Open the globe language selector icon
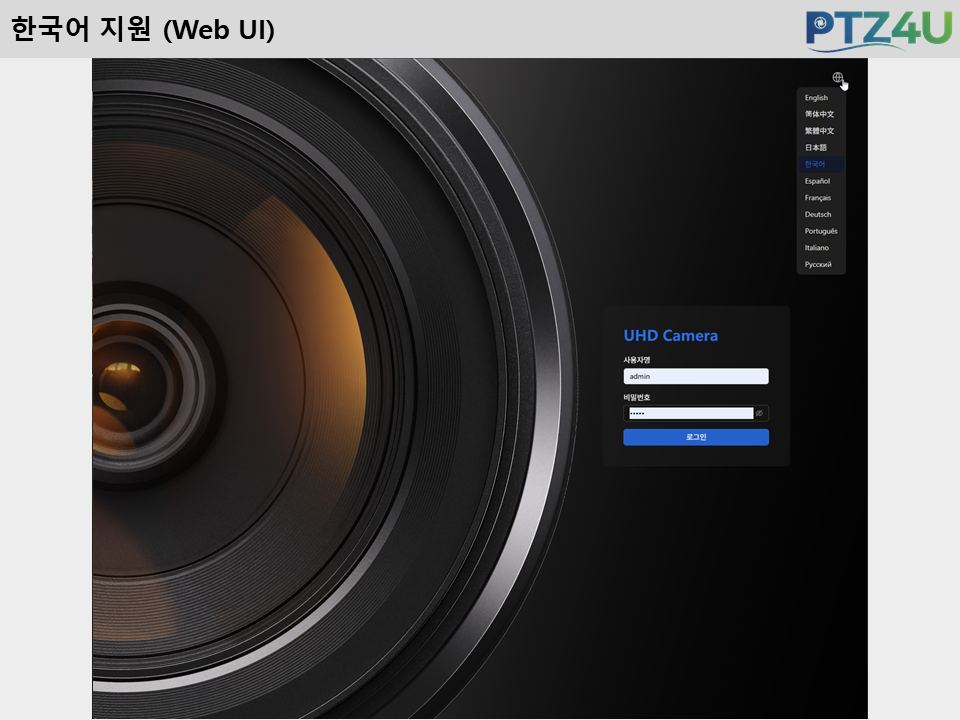960x720 pixels. coord(838,78)
